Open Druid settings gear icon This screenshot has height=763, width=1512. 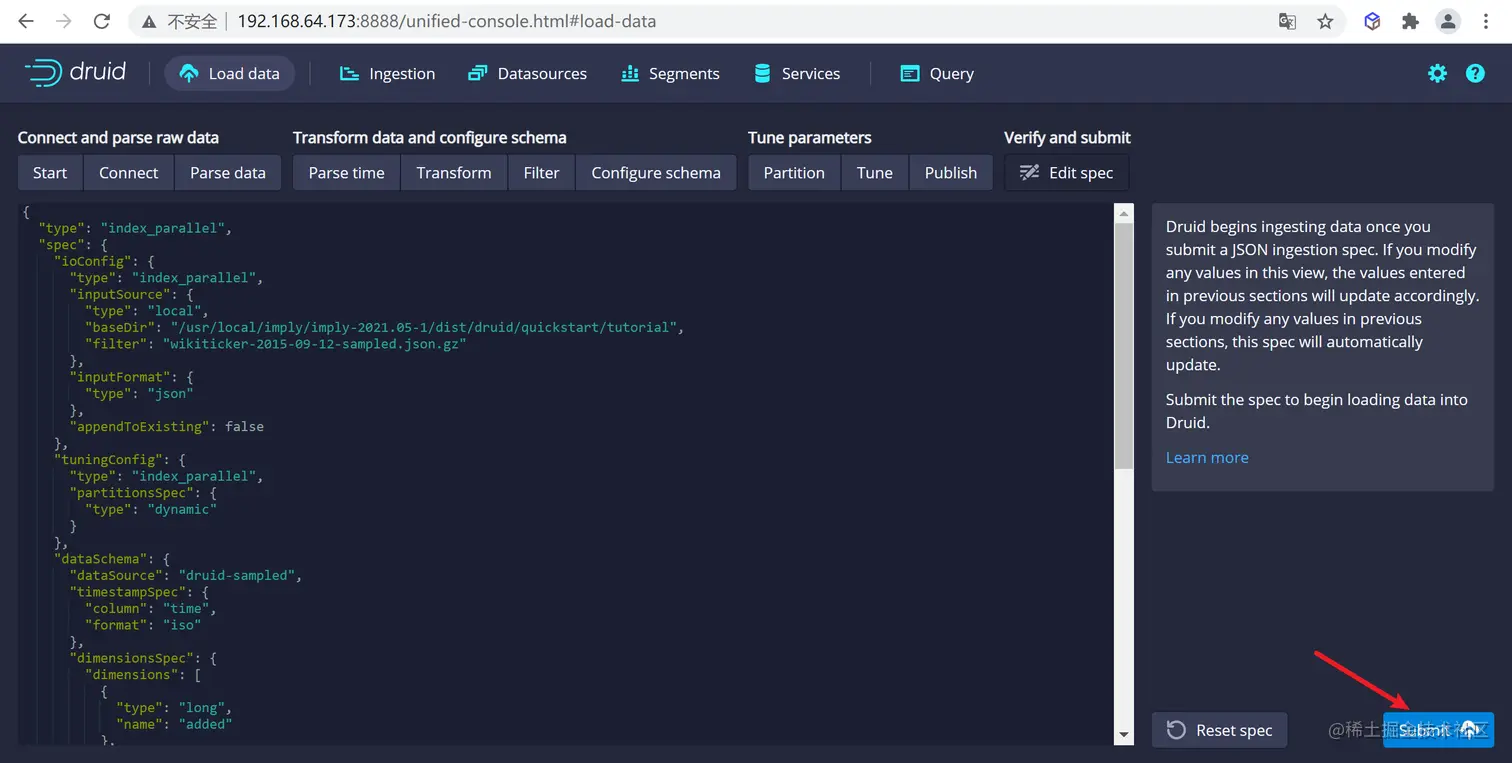1437,73
